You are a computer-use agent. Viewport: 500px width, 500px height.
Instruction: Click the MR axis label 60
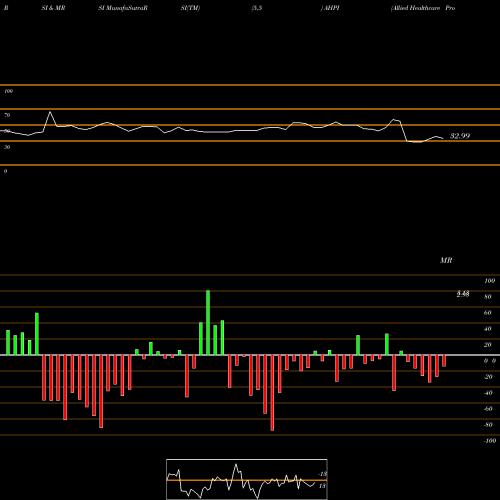(x=488, y=313)
